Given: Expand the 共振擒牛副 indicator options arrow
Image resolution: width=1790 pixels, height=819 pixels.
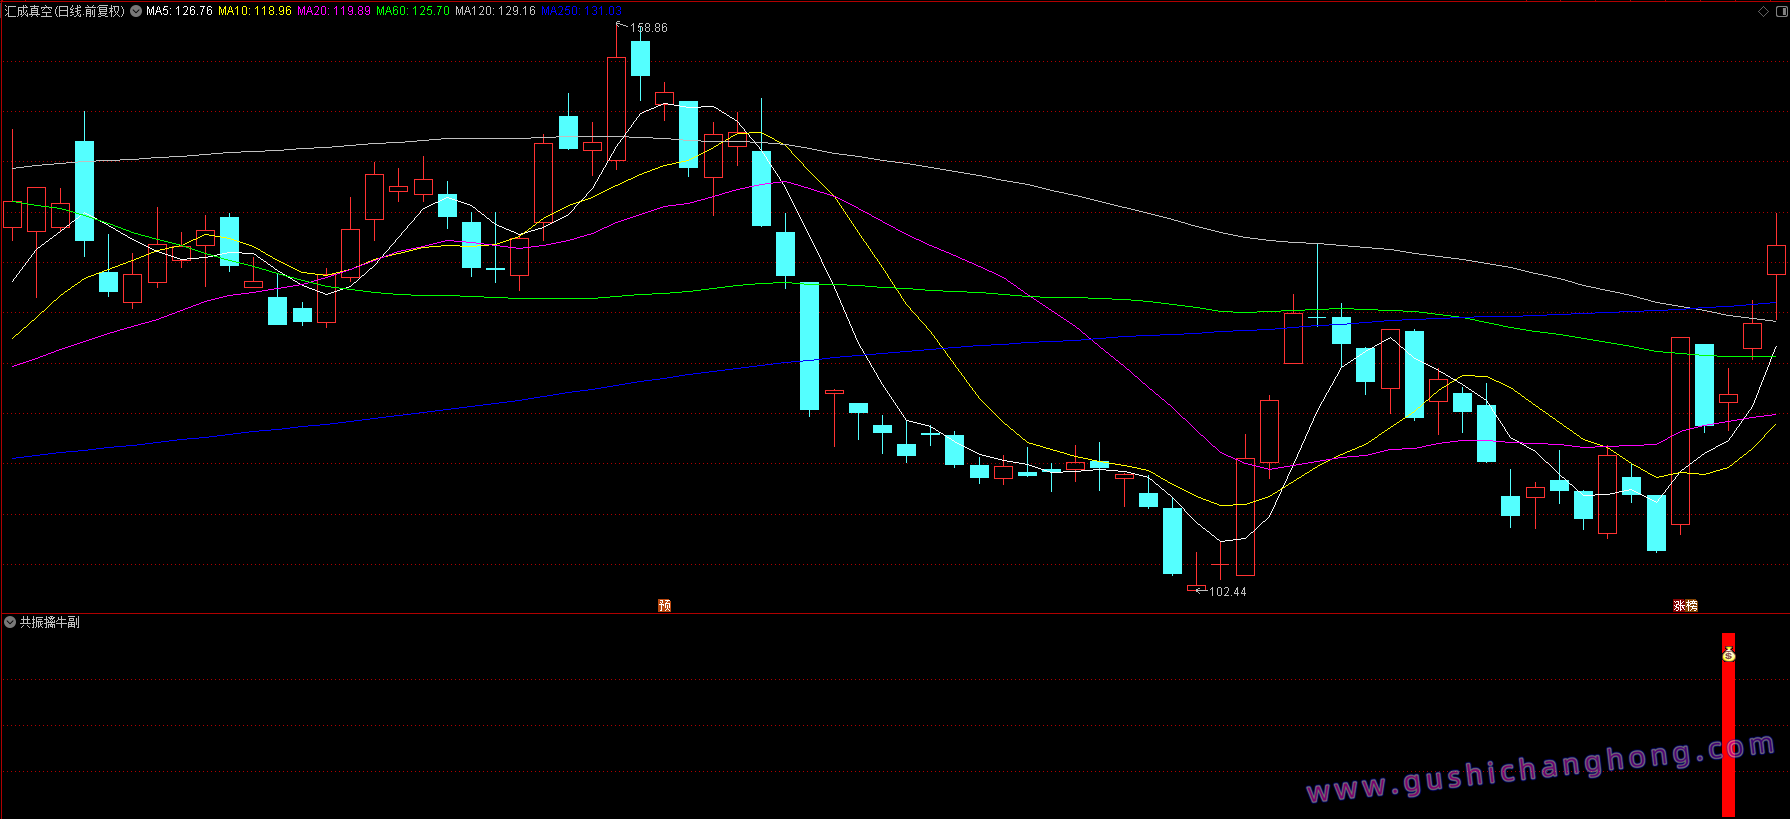Looking at the screenshot, I should click(10, 622).
